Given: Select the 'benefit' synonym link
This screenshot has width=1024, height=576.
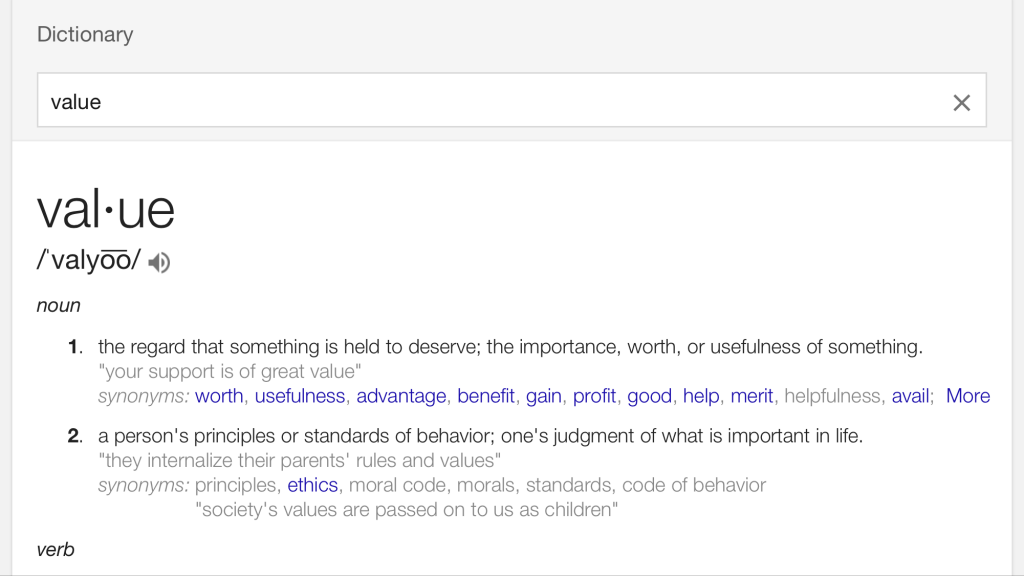Looking at the screenshot, I should click(486, 396).
